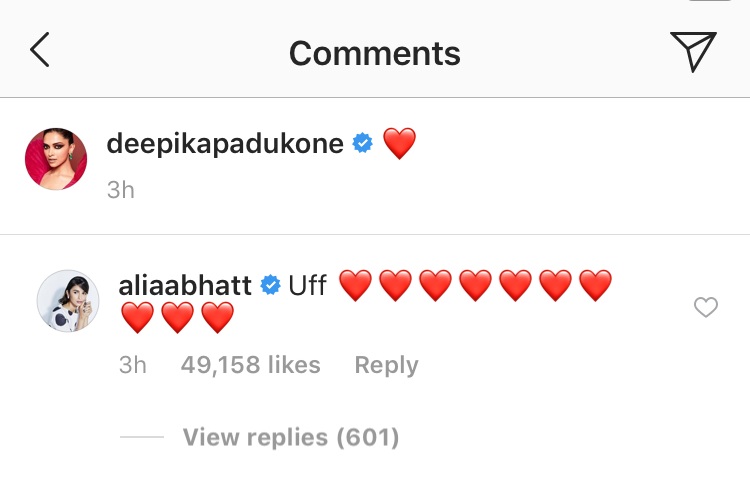The height and width of the screenshot is (502, 750).
Task: Open the 49,158 likes list
Action: (x=250, y=365)
